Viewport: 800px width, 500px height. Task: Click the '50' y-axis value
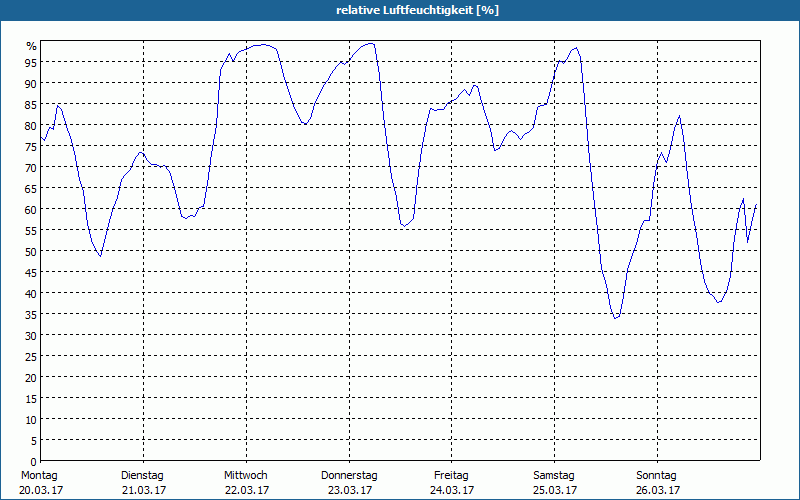click(31, 252)
